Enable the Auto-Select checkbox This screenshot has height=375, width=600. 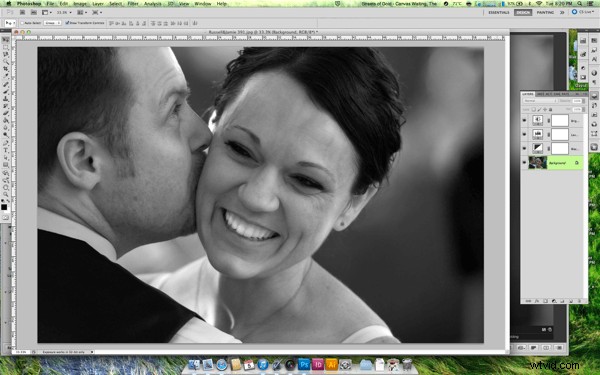[22, 23]
